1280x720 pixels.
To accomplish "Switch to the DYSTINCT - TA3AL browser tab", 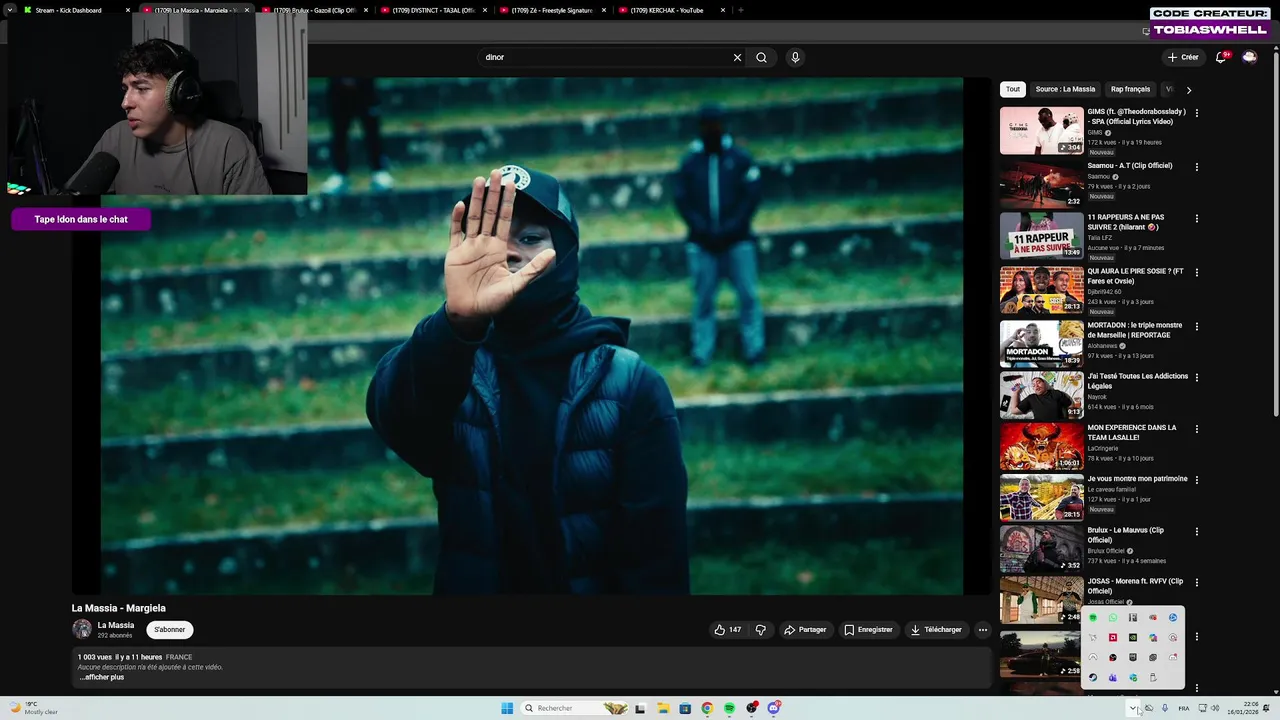I will tap(434, 10).
